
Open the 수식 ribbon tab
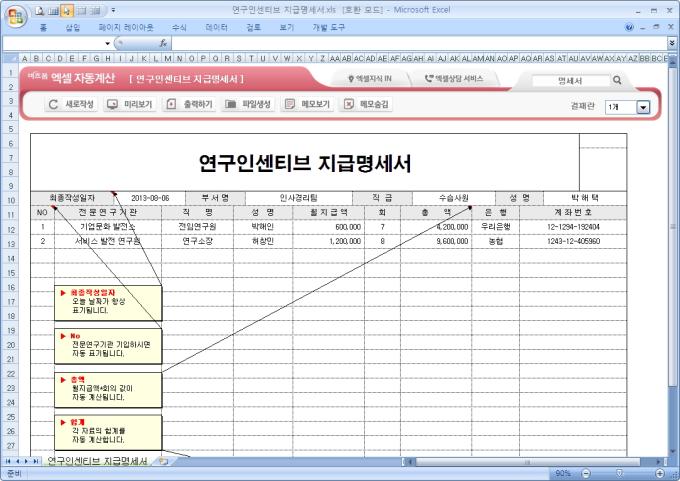point(179,28)
